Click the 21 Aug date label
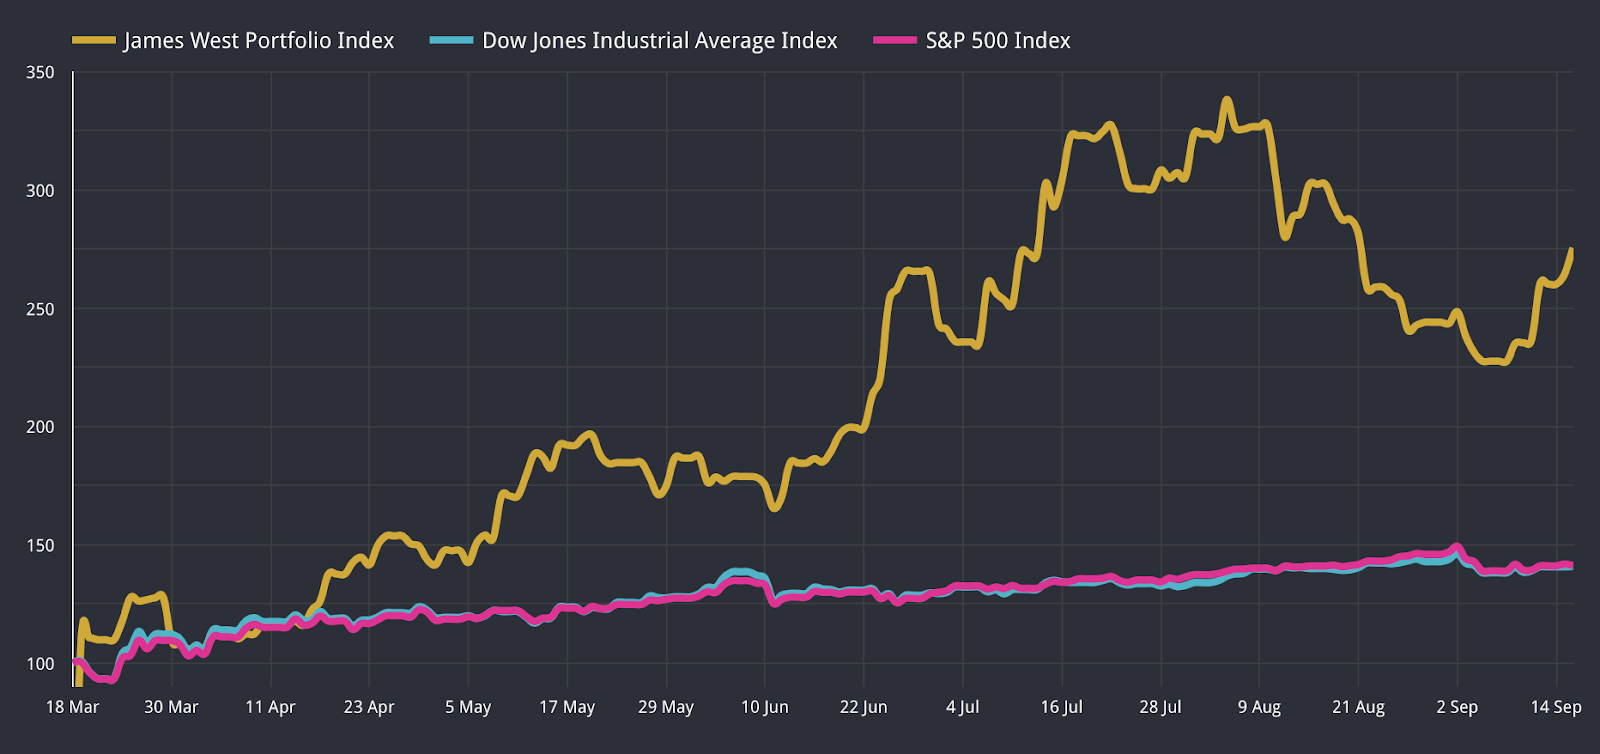 coord(1358,707)
